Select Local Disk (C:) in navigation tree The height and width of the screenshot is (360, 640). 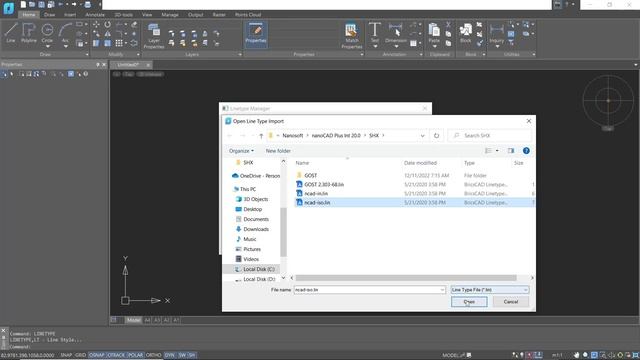click(x=259, y=269)
